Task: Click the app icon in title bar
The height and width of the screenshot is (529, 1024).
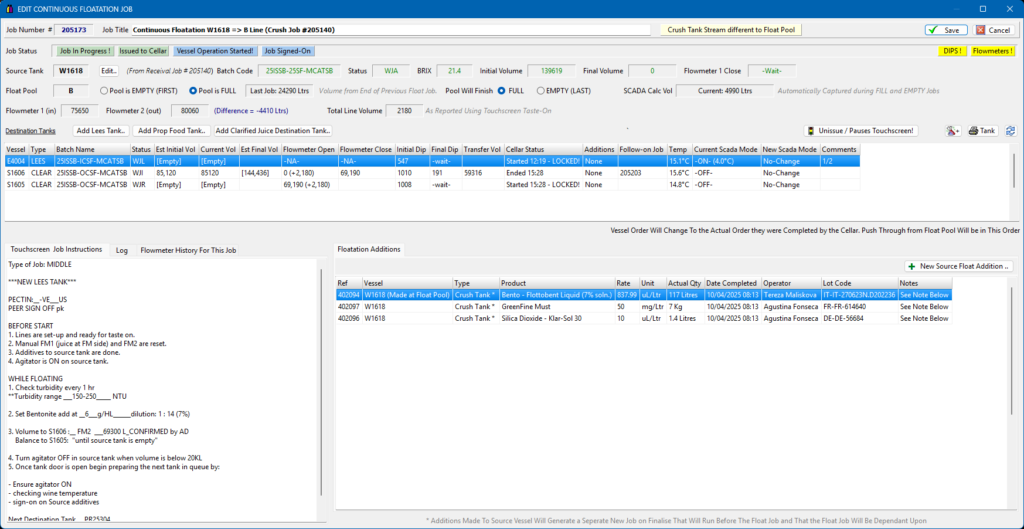Action: 8,8
